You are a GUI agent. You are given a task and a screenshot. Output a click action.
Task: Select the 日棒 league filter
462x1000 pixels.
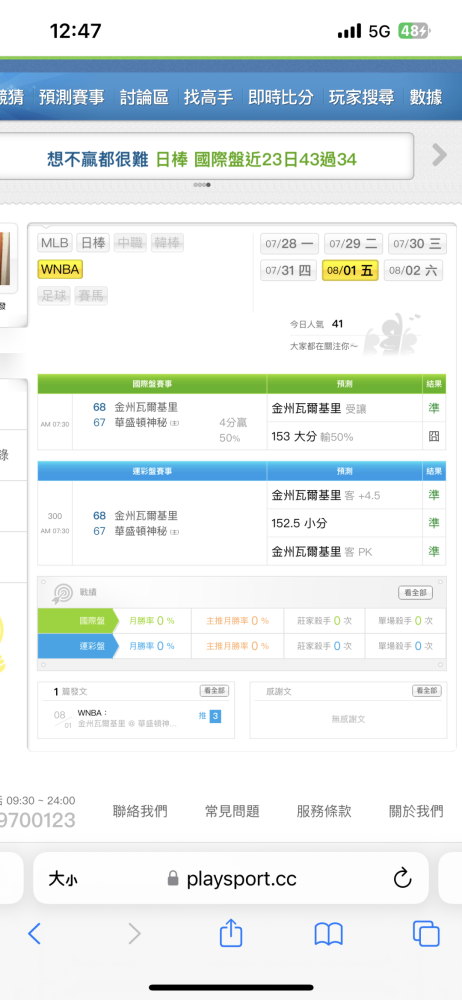pos(93,243)
